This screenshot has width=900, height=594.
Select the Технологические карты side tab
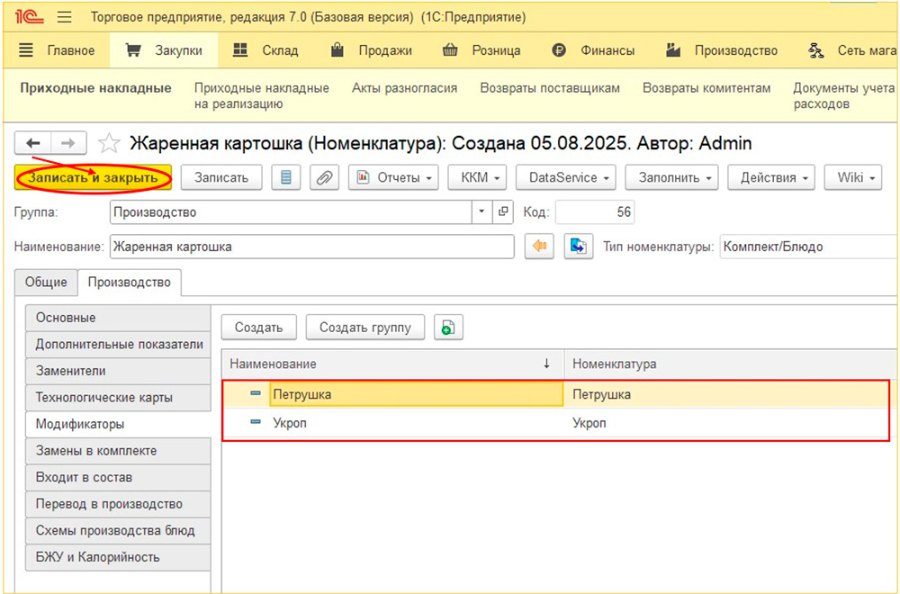118,398
